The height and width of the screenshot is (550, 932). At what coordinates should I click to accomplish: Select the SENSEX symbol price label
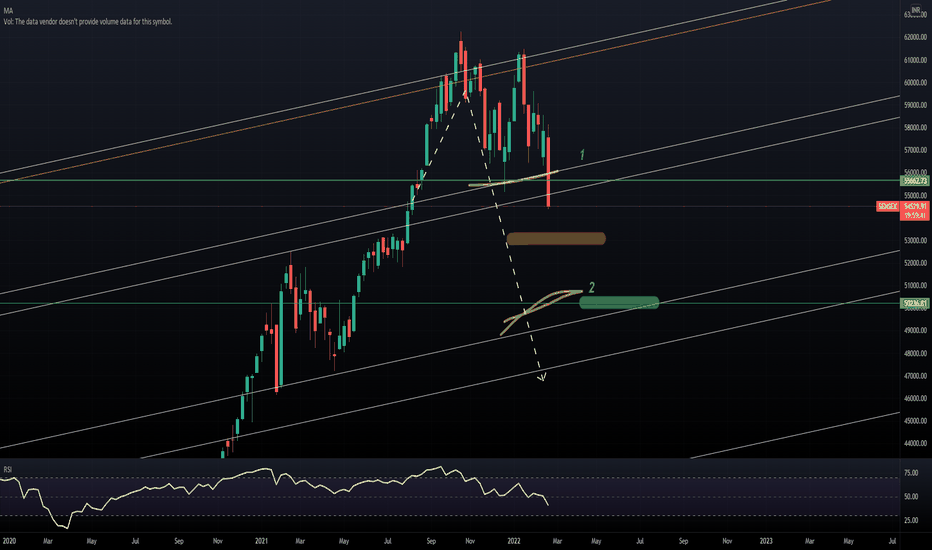(888, 206)
